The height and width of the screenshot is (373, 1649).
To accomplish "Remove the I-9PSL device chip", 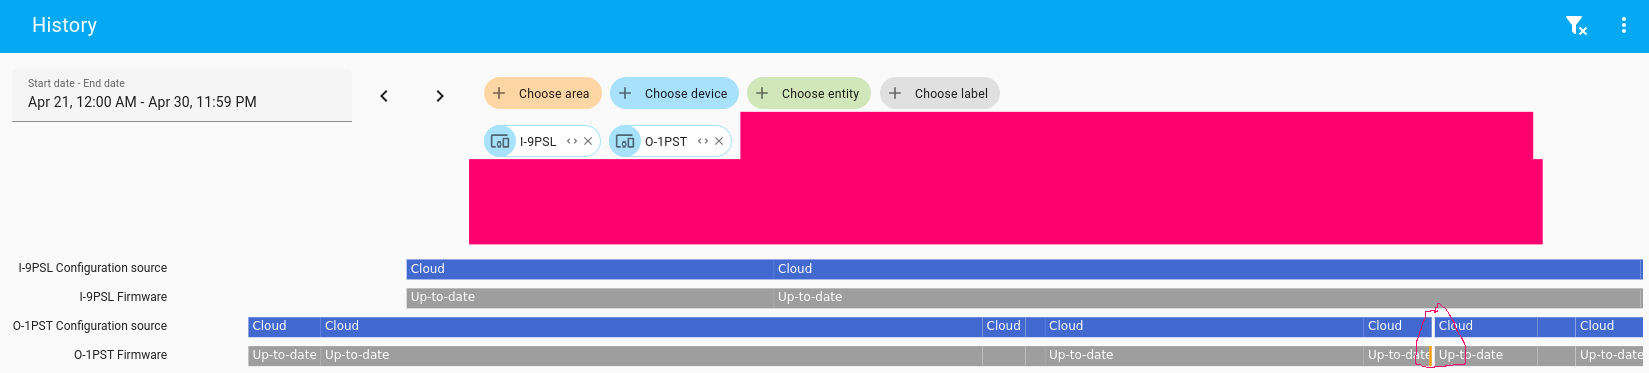I will coord(588,141).
